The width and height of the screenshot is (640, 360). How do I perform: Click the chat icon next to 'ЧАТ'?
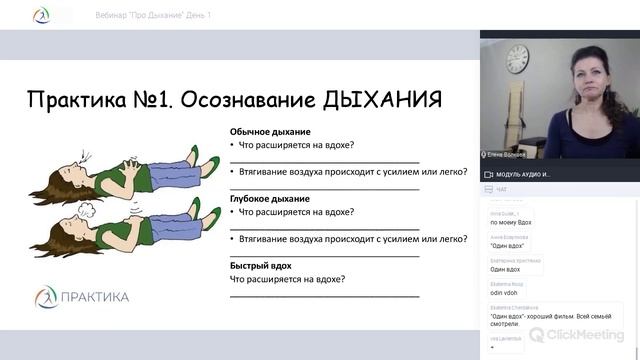489,189
